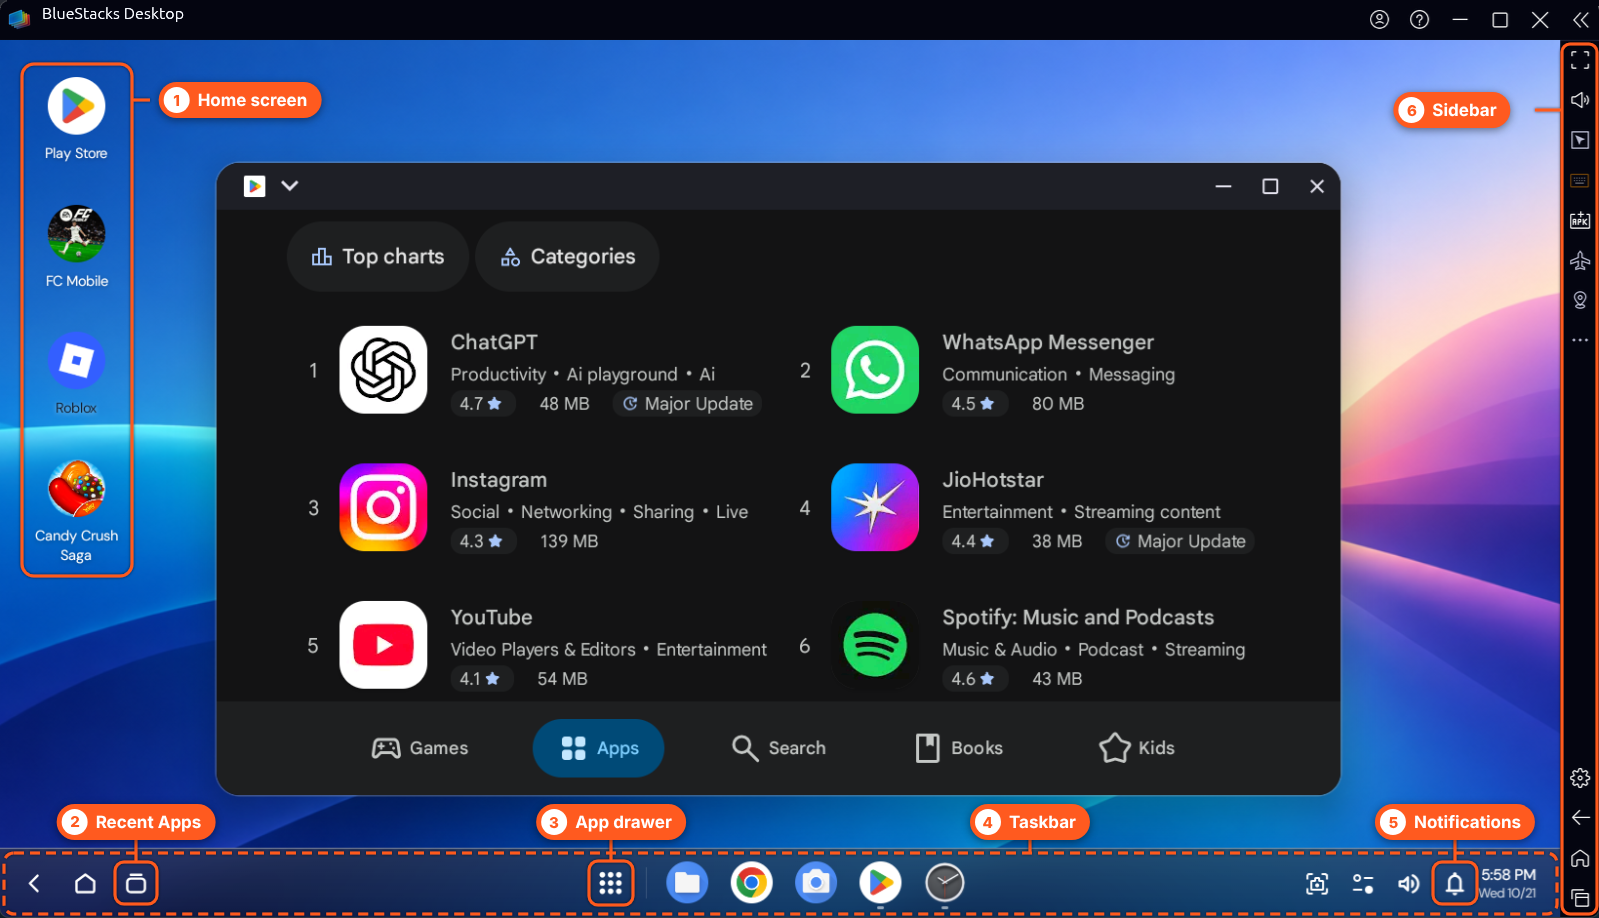Screen dimensions: 1599x918
Task: Switch to the Books tab
Action: tap(958, 748)
